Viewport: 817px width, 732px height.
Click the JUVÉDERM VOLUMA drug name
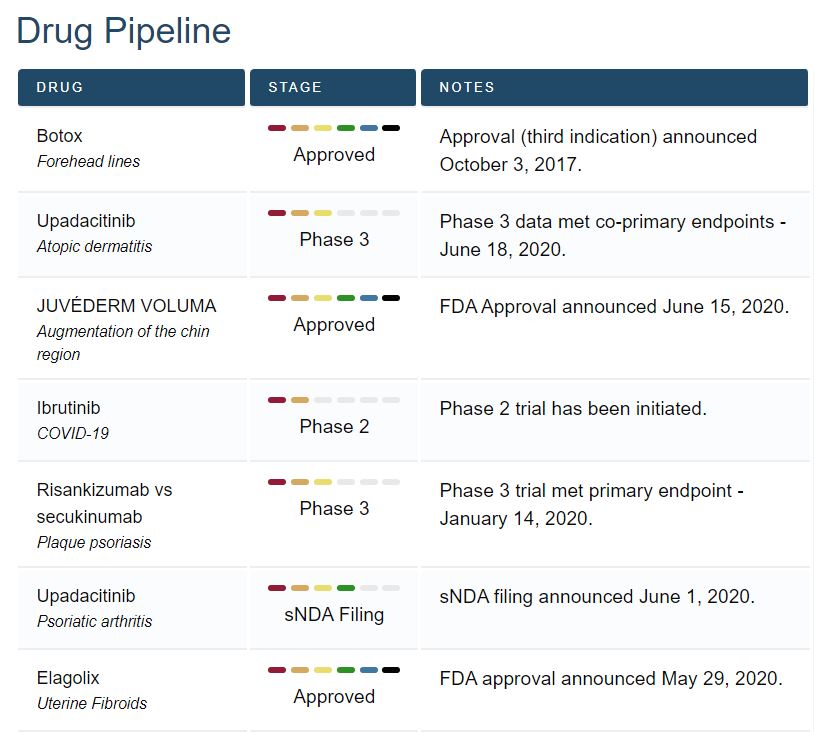[126, 306]
